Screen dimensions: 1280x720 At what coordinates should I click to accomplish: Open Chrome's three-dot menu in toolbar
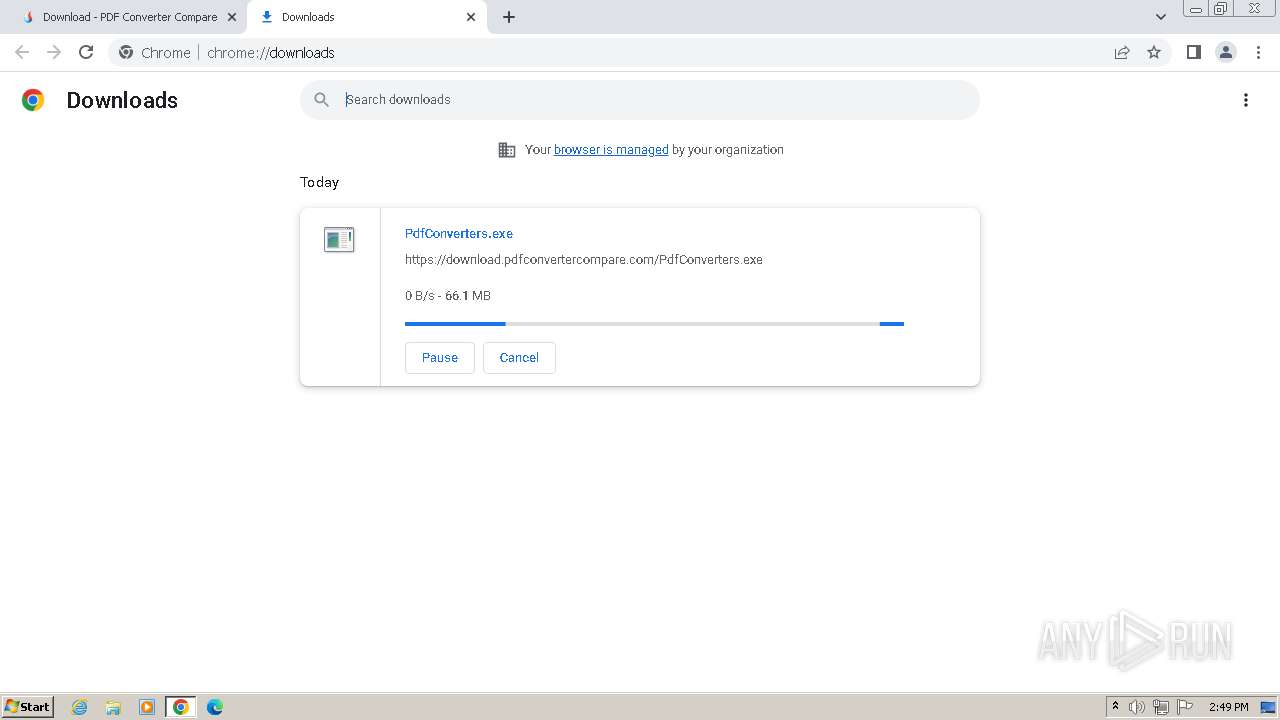pos(1258,52)
